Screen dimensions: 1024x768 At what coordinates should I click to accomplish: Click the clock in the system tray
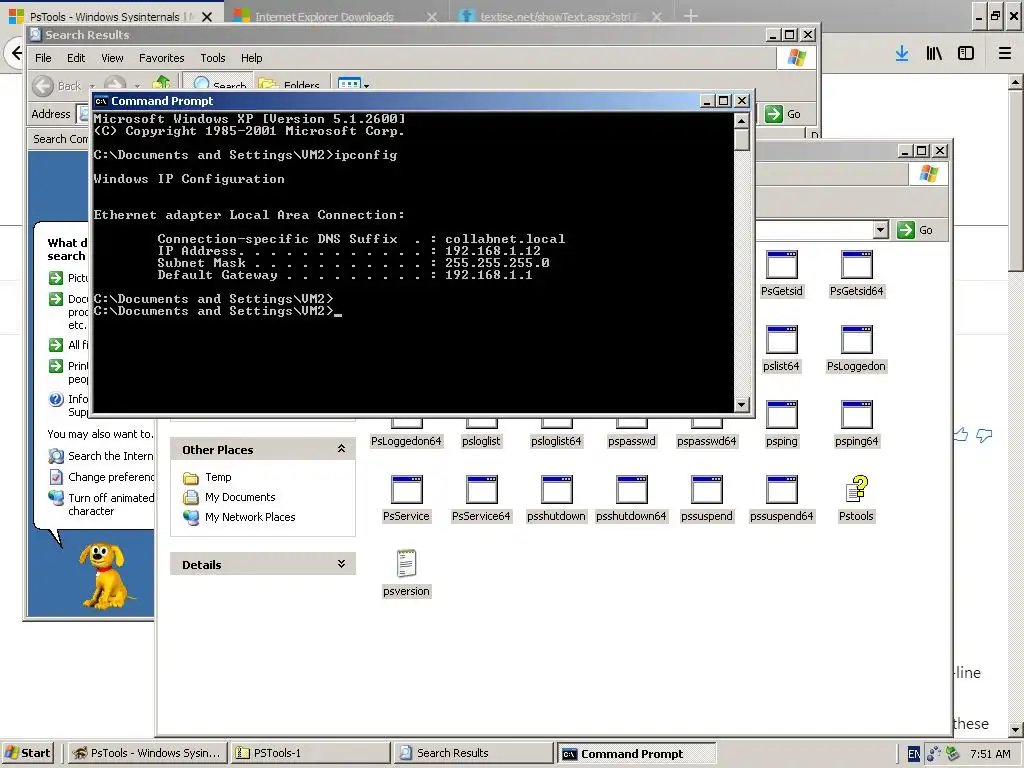[990, 754]
